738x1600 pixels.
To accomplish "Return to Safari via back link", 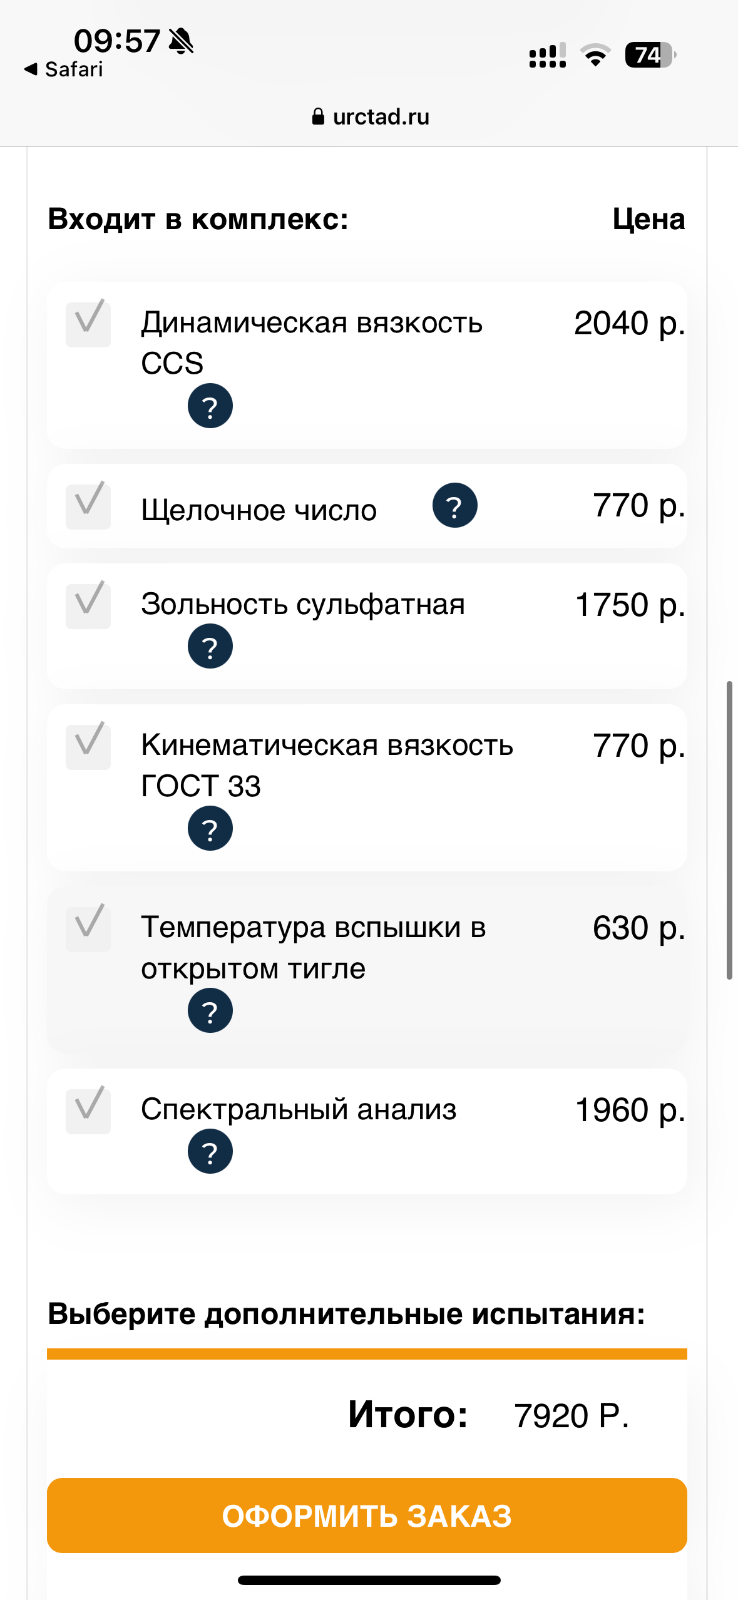I will click(64, 69).
